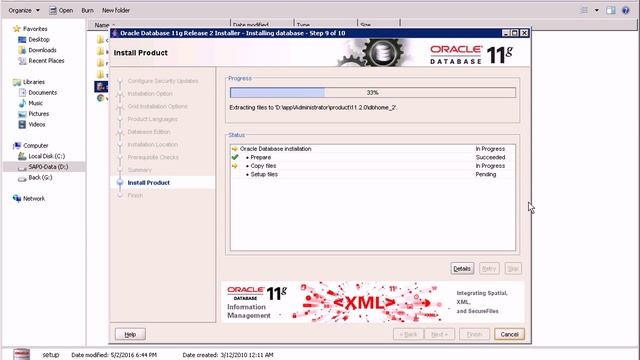The image size is (640, 360).
Task: Click the Documents library icon
Action: pos(22,92)
